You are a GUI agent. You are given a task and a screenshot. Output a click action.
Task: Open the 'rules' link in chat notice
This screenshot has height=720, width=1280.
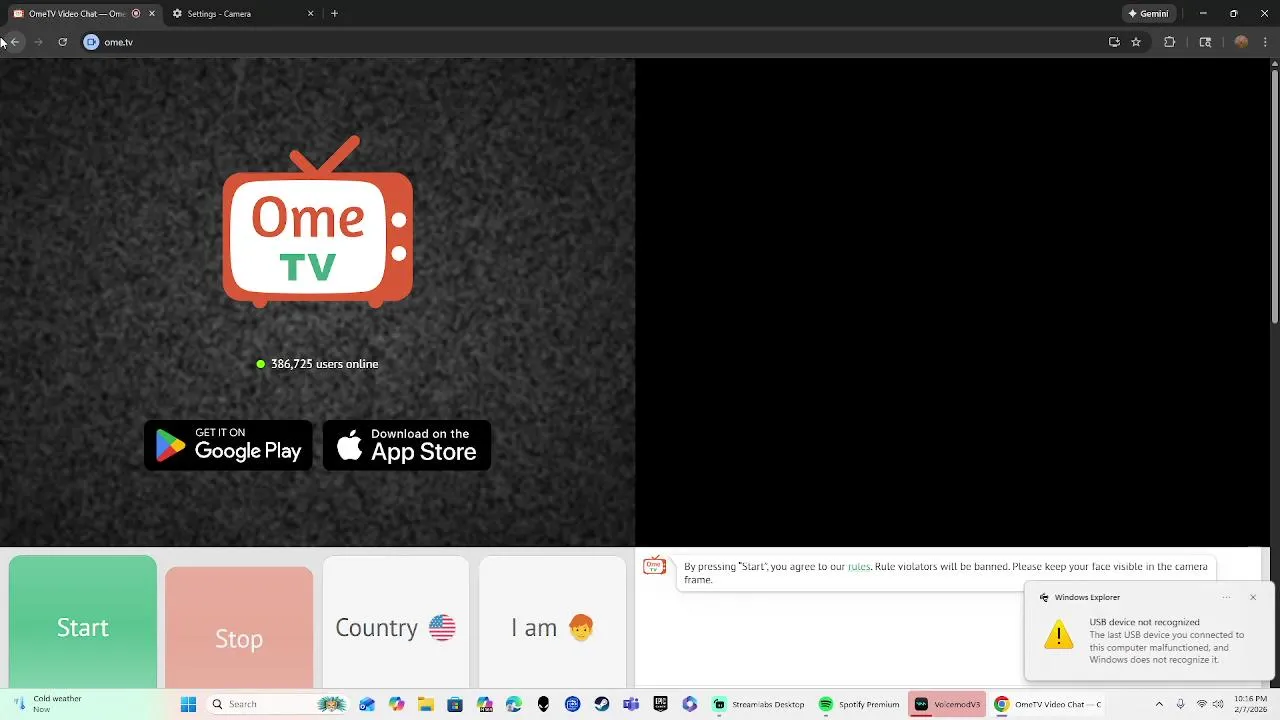pos(859,567)
